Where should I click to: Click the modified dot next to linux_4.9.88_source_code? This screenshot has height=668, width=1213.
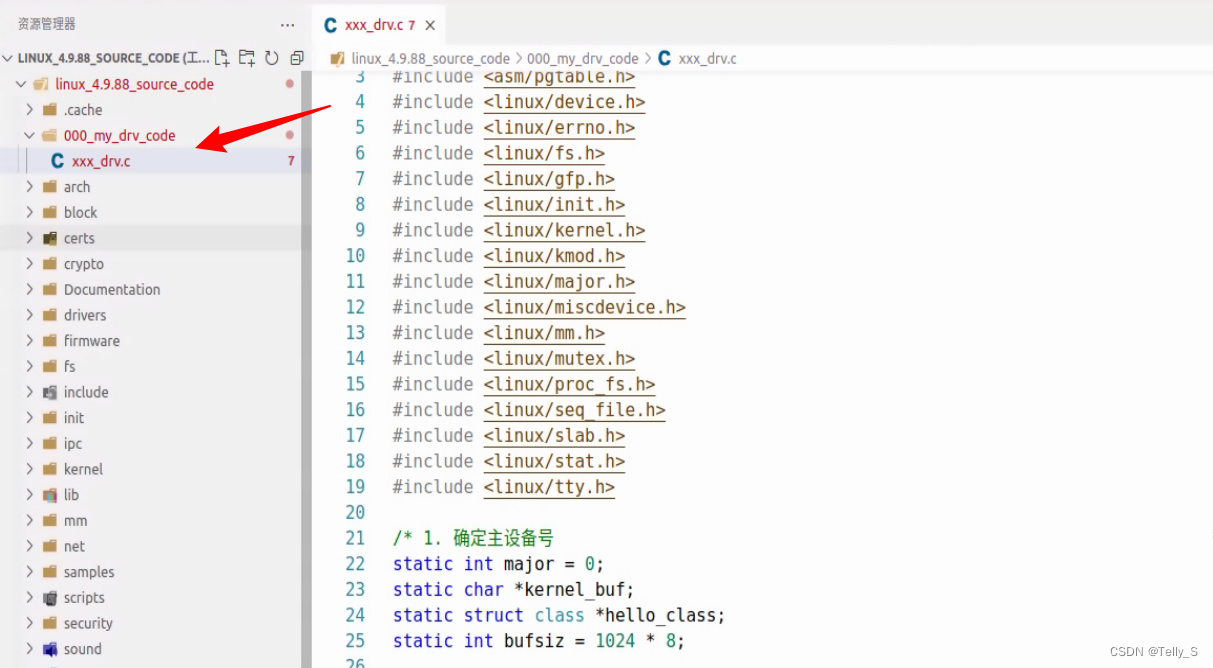pyautogui.click(x=289, y=84)
